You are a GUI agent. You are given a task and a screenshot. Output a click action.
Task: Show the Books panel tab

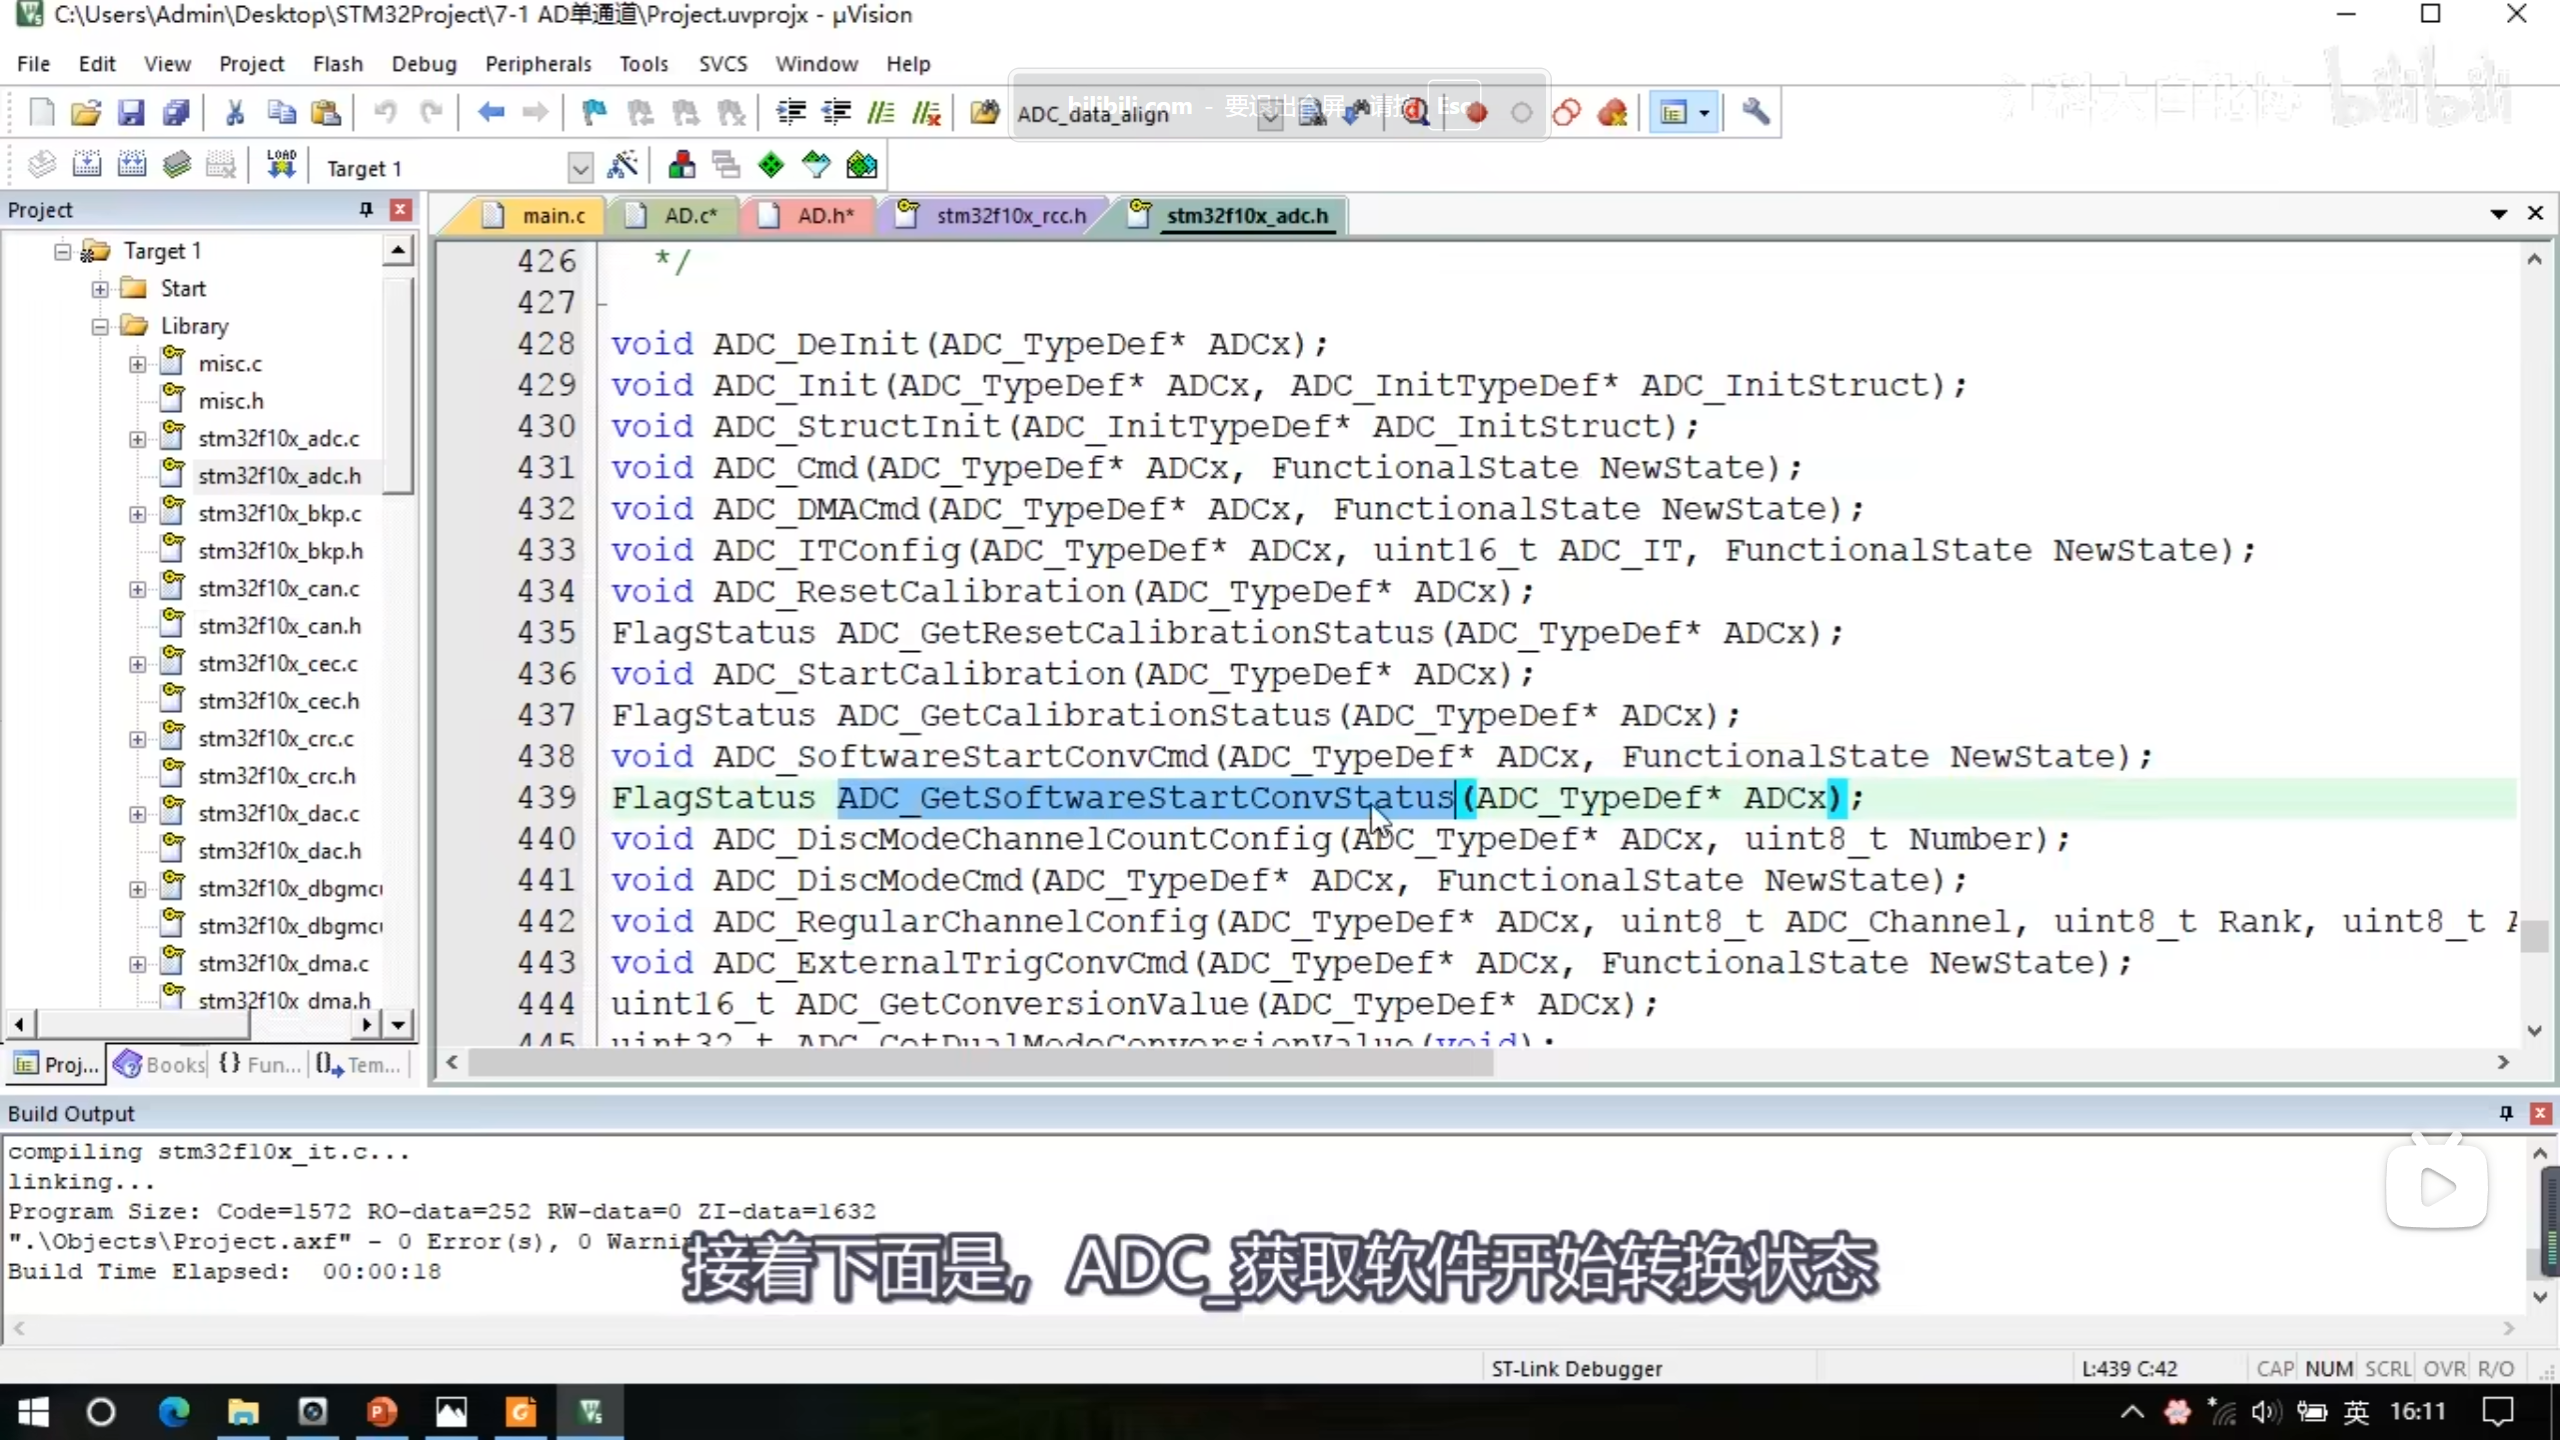click(x=160, y=1065)
